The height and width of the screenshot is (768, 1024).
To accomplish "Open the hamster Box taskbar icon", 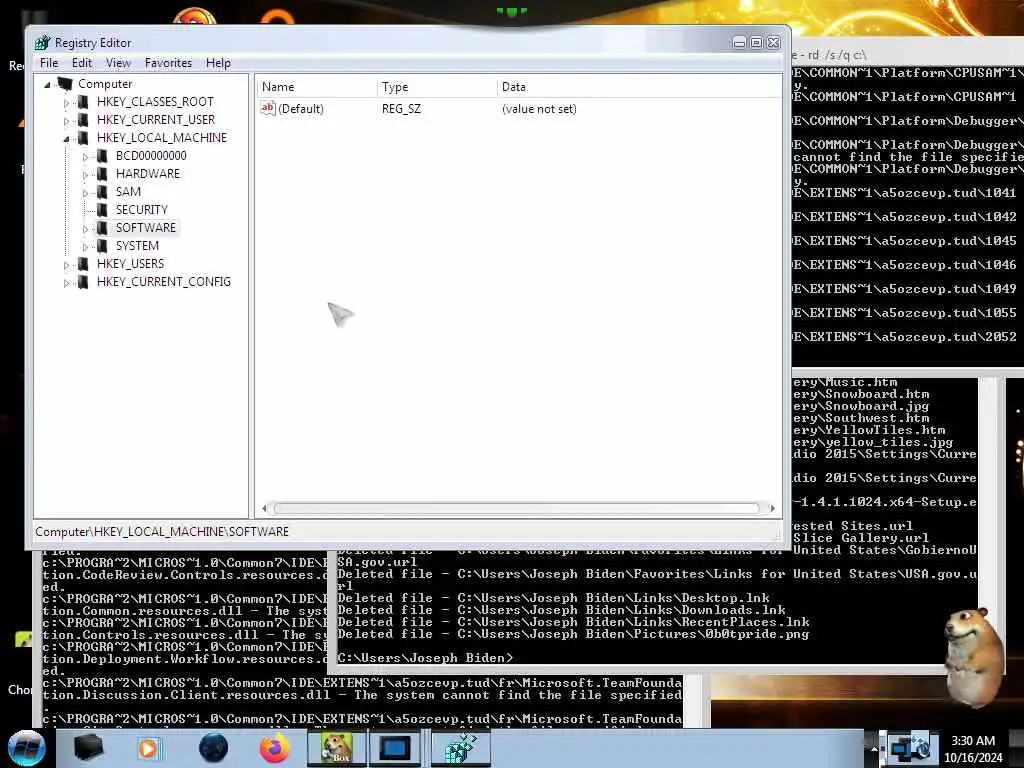I will pos(336,748).
